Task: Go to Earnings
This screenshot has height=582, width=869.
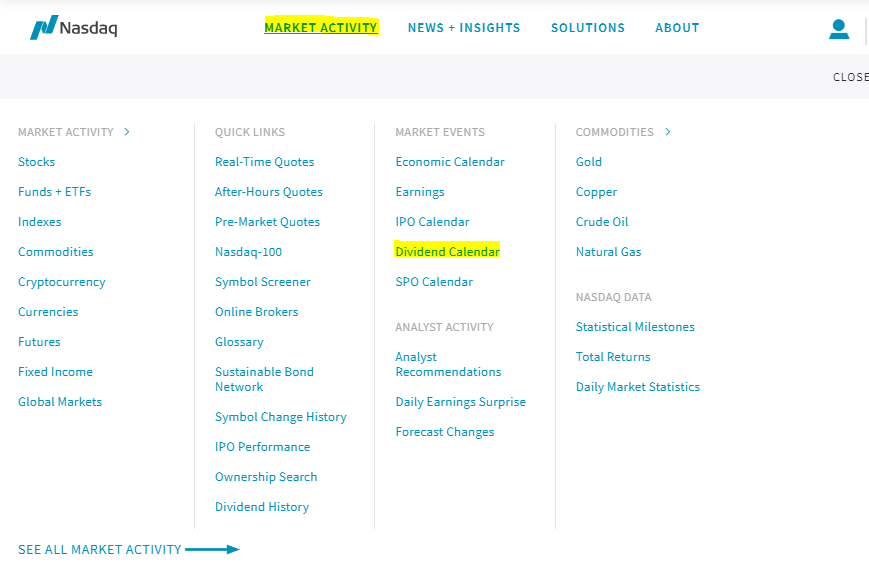Action: (420, 192)
